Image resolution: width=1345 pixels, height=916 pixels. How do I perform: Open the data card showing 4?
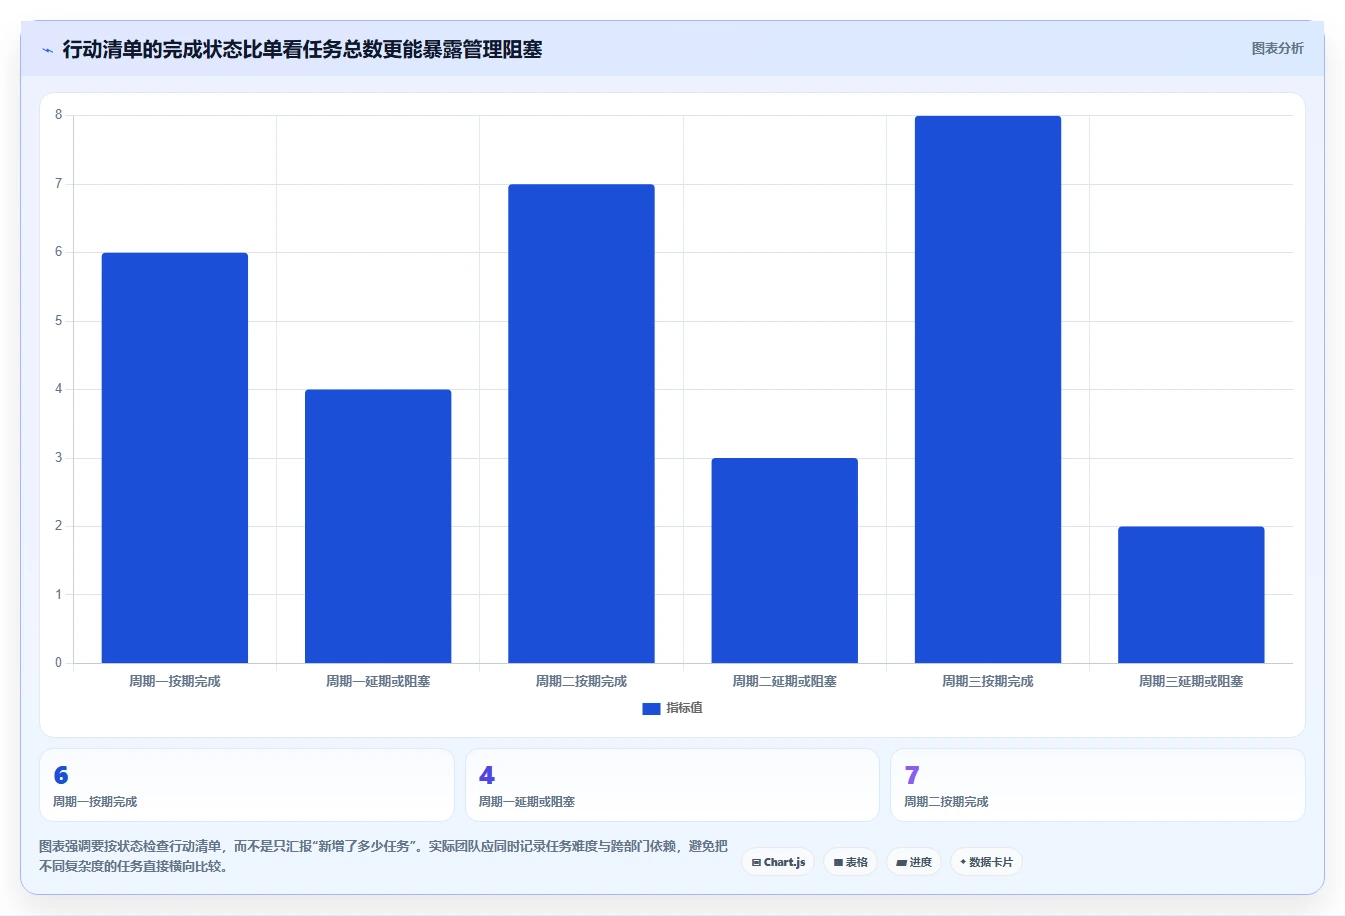[672, 785]
